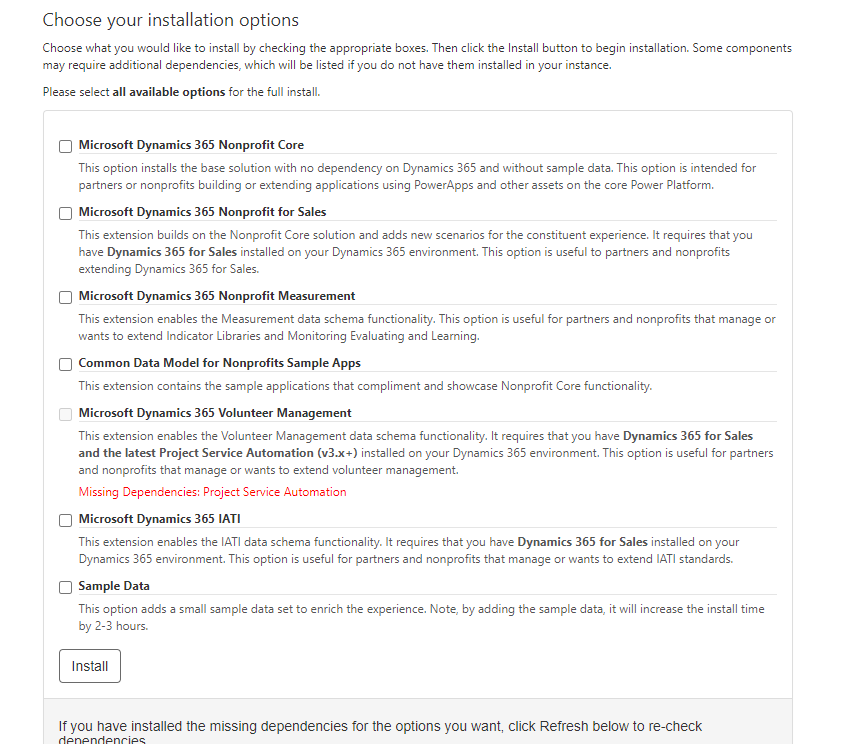Click the 'Choose your installation options' heading
This screenshot has width=855, height=744.
click(171, 20)
